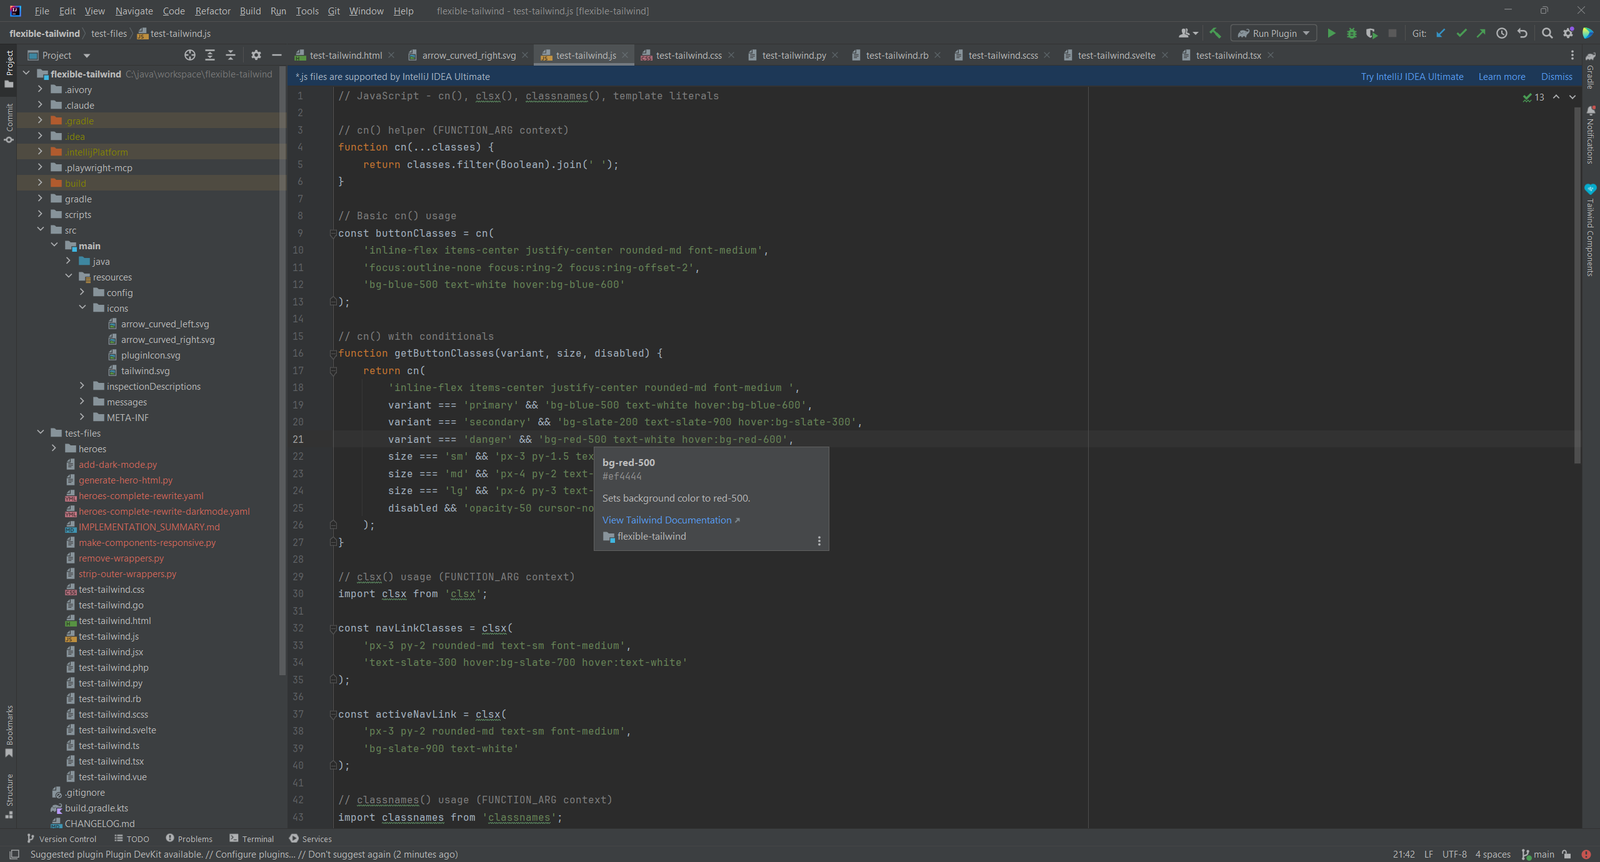Show Git history with the clock icon
Viewport: 1600px width, 862px height.
1502,33
